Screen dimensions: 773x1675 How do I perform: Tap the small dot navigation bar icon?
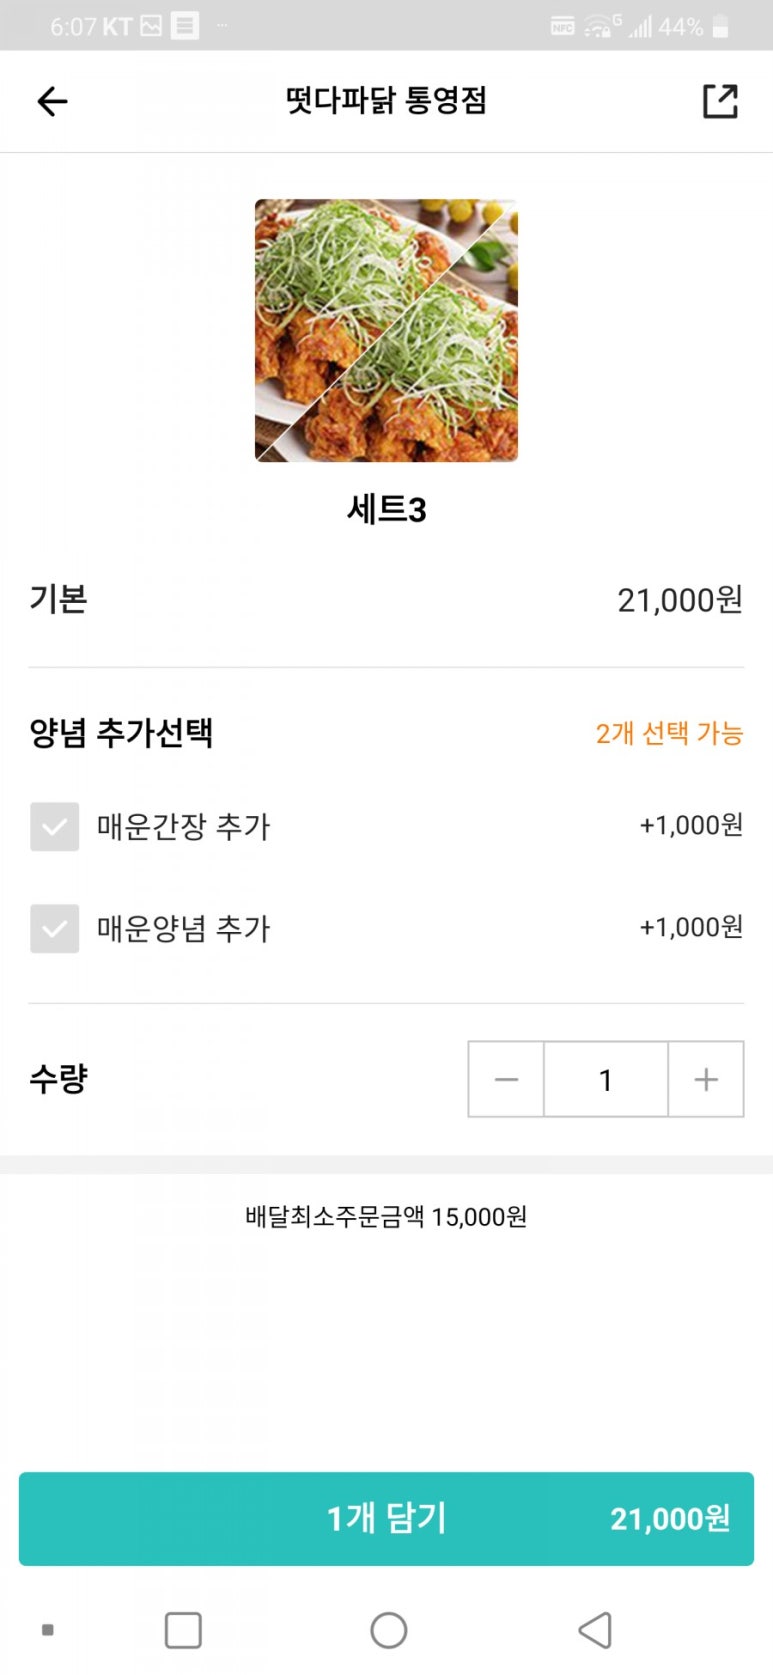(x=47, y=1630)
